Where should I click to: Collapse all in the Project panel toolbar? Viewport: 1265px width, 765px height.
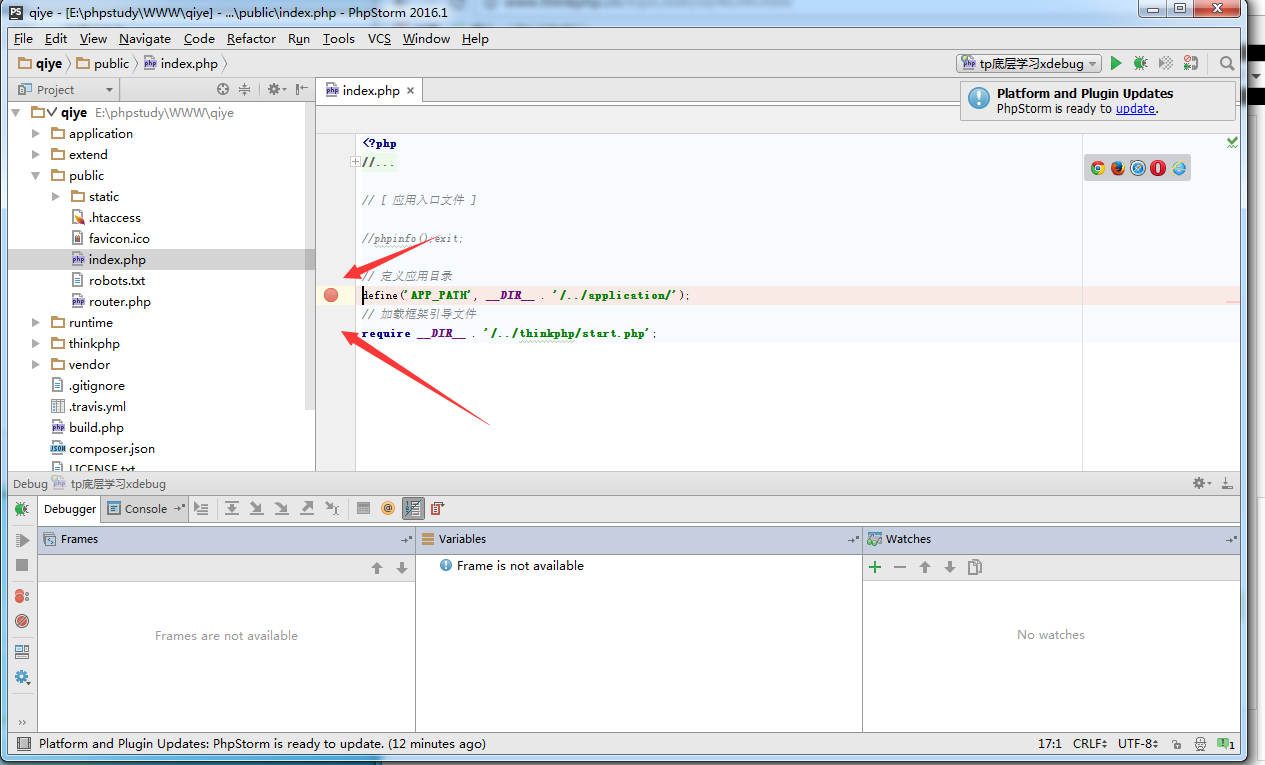244,89
